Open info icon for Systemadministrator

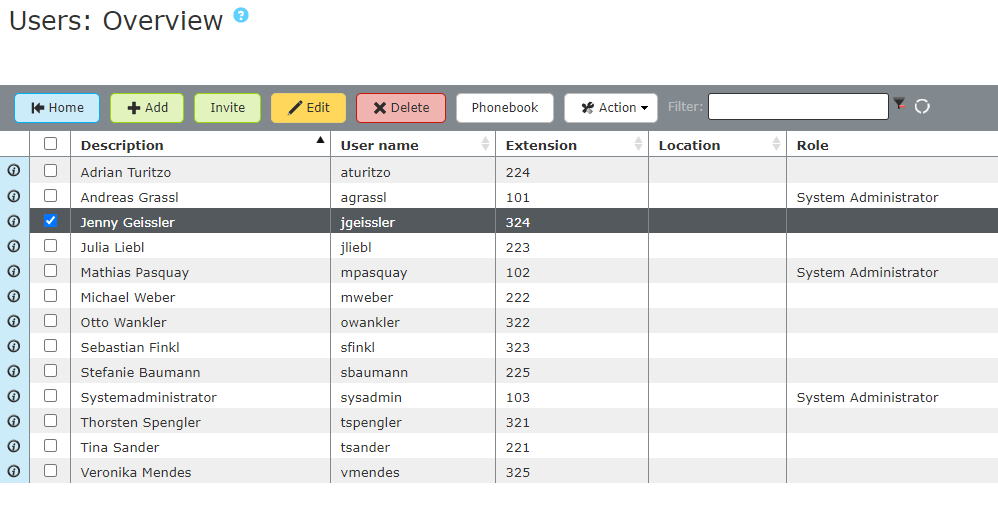(x=14, y=396)
